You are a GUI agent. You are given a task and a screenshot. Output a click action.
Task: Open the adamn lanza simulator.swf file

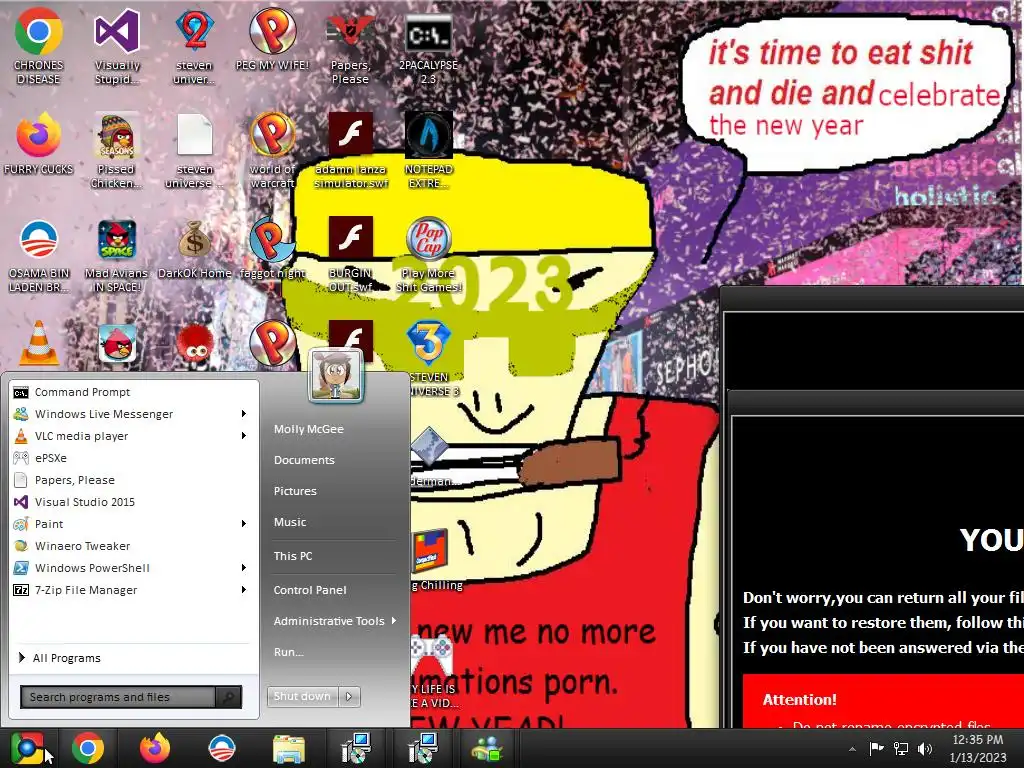click(x=350, y=150)
